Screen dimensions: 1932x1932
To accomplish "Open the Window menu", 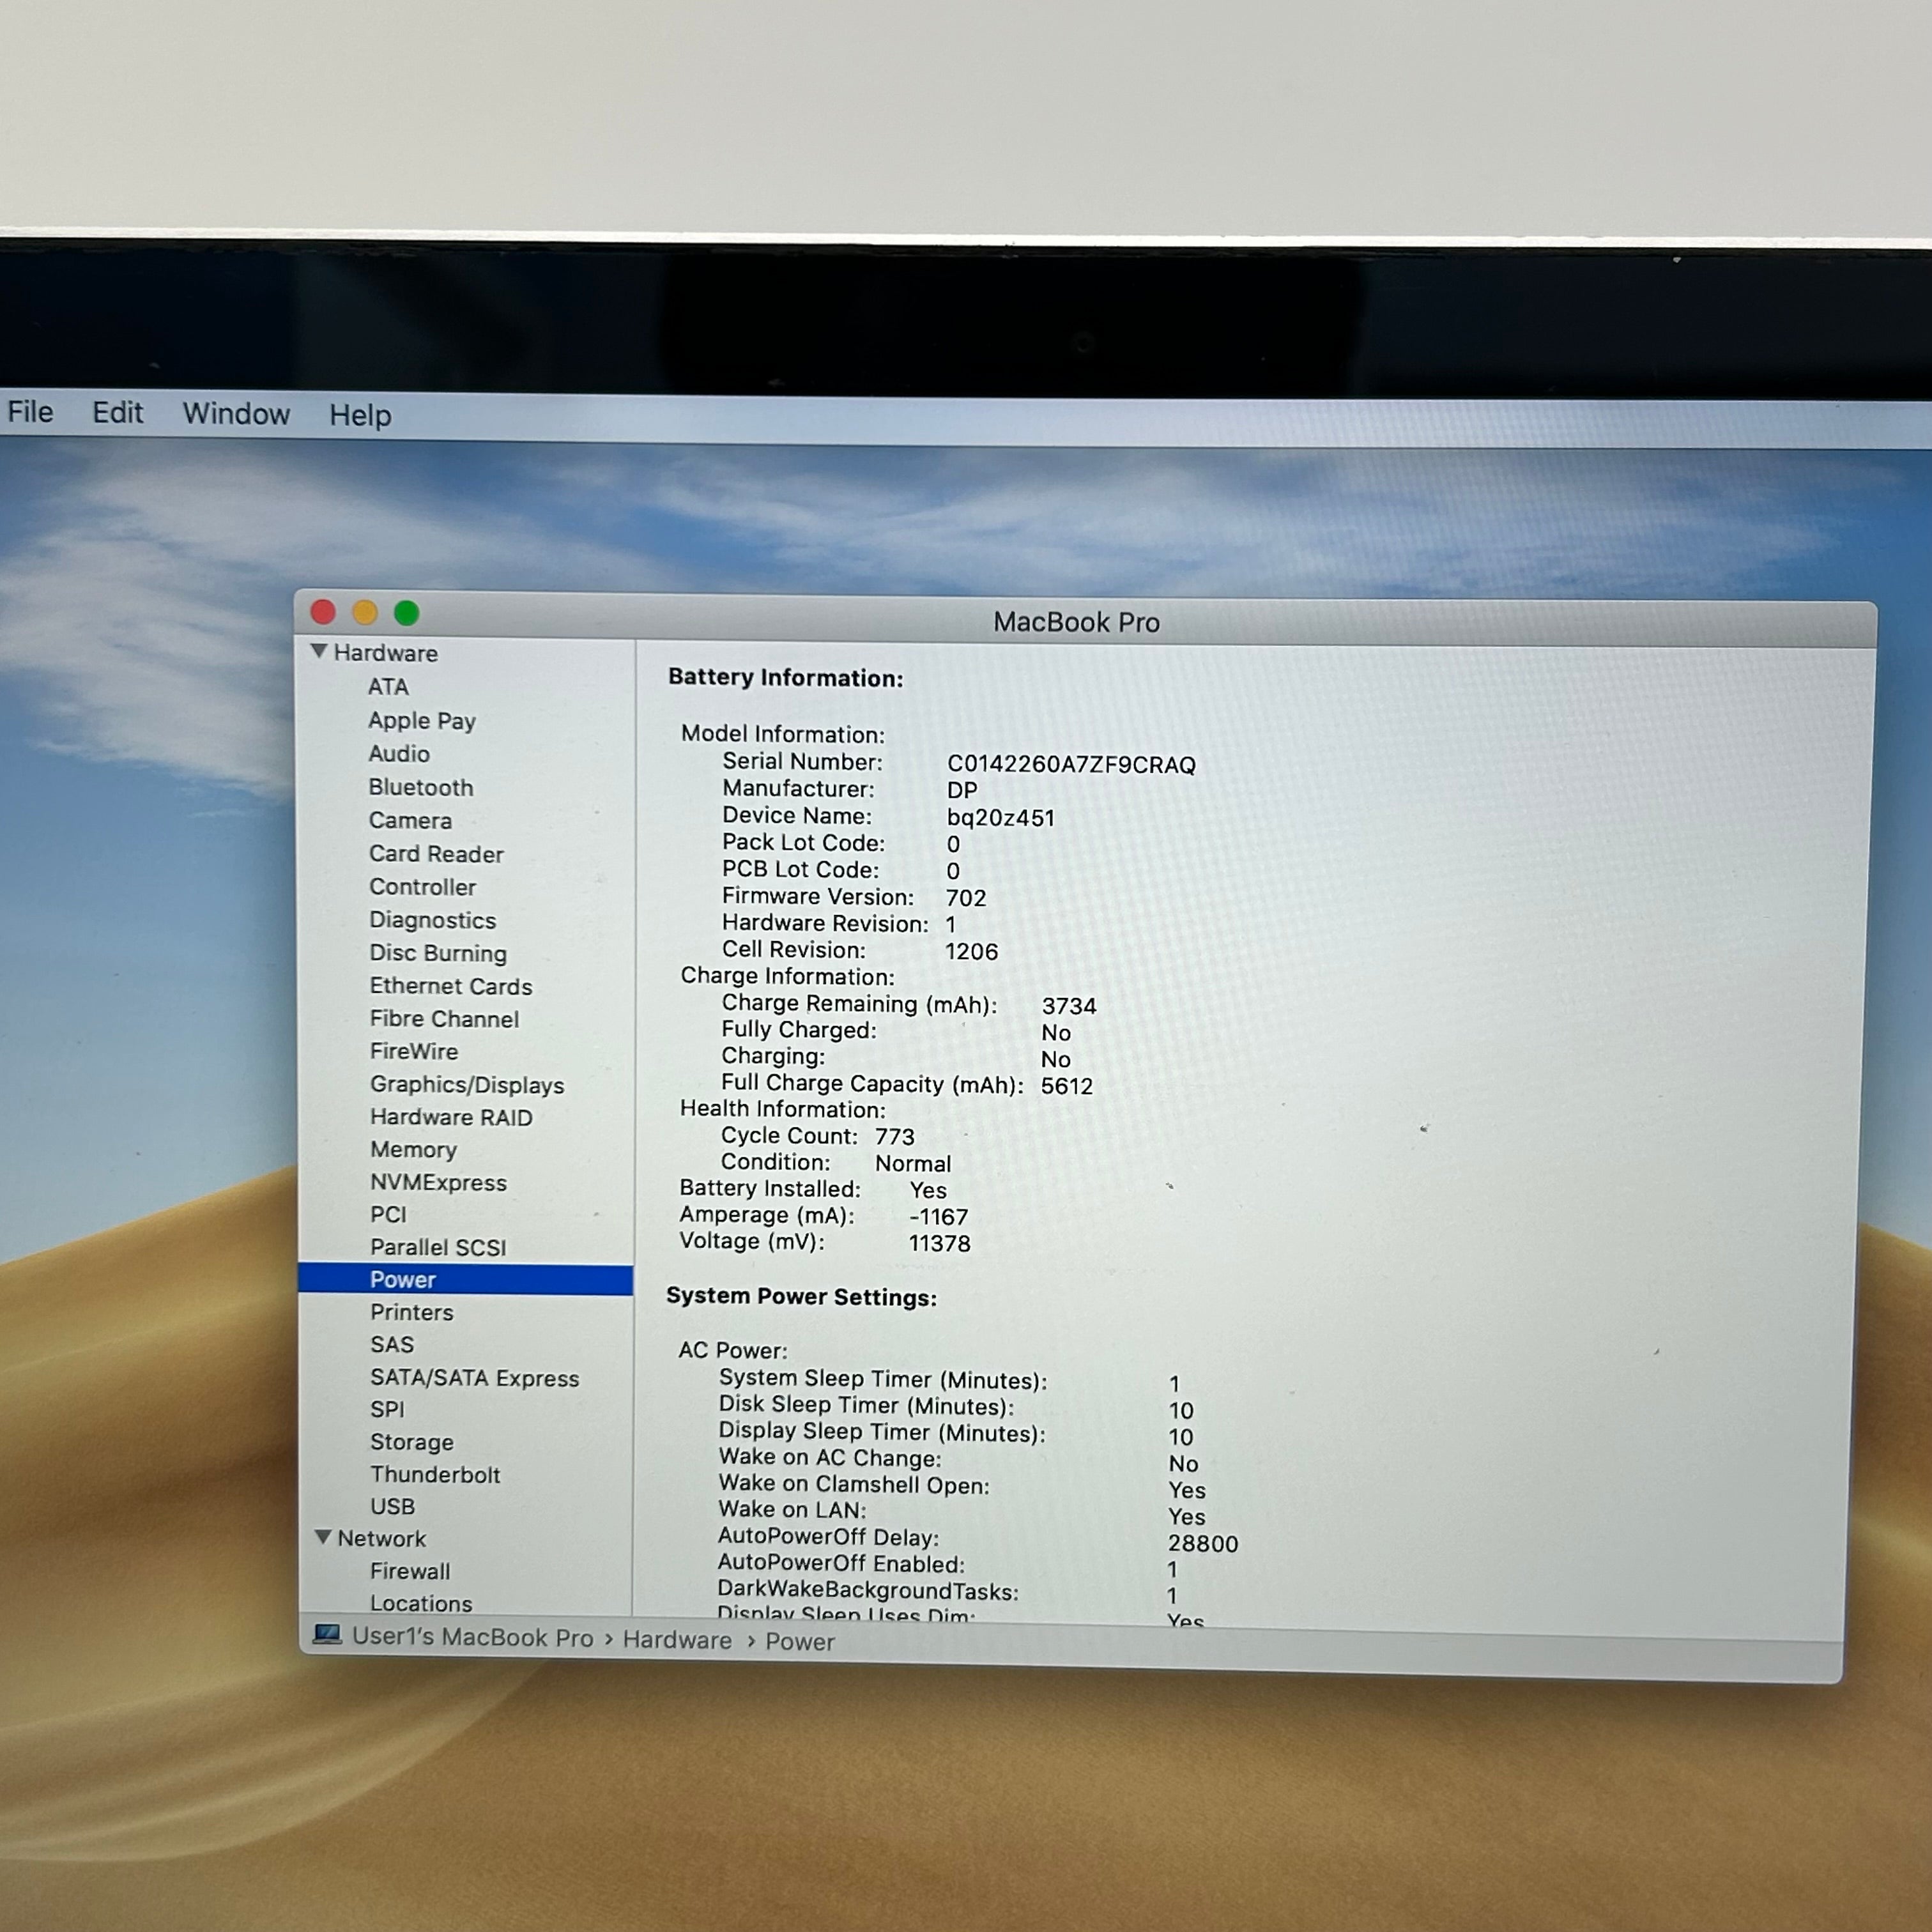I will [x=236, y=414].
